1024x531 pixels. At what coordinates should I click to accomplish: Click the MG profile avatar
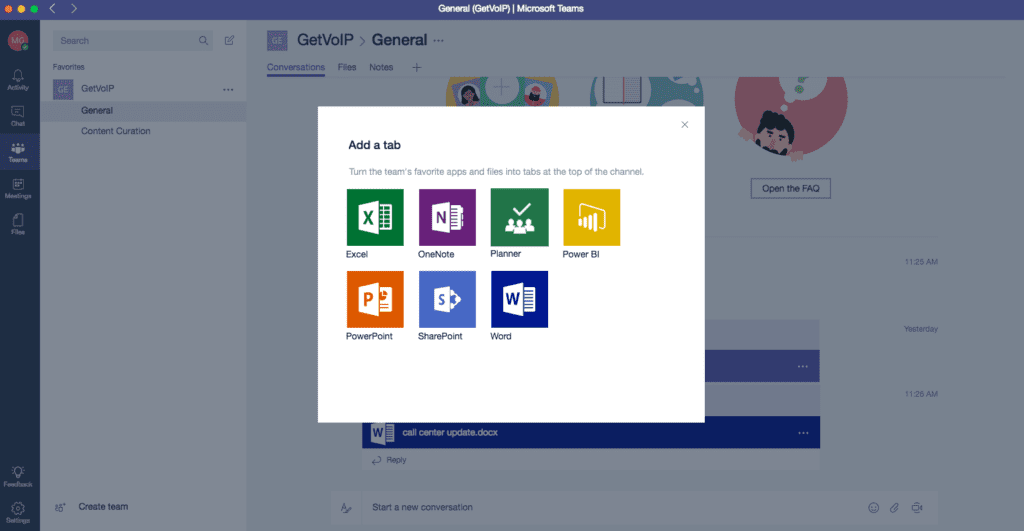(18, 40)
